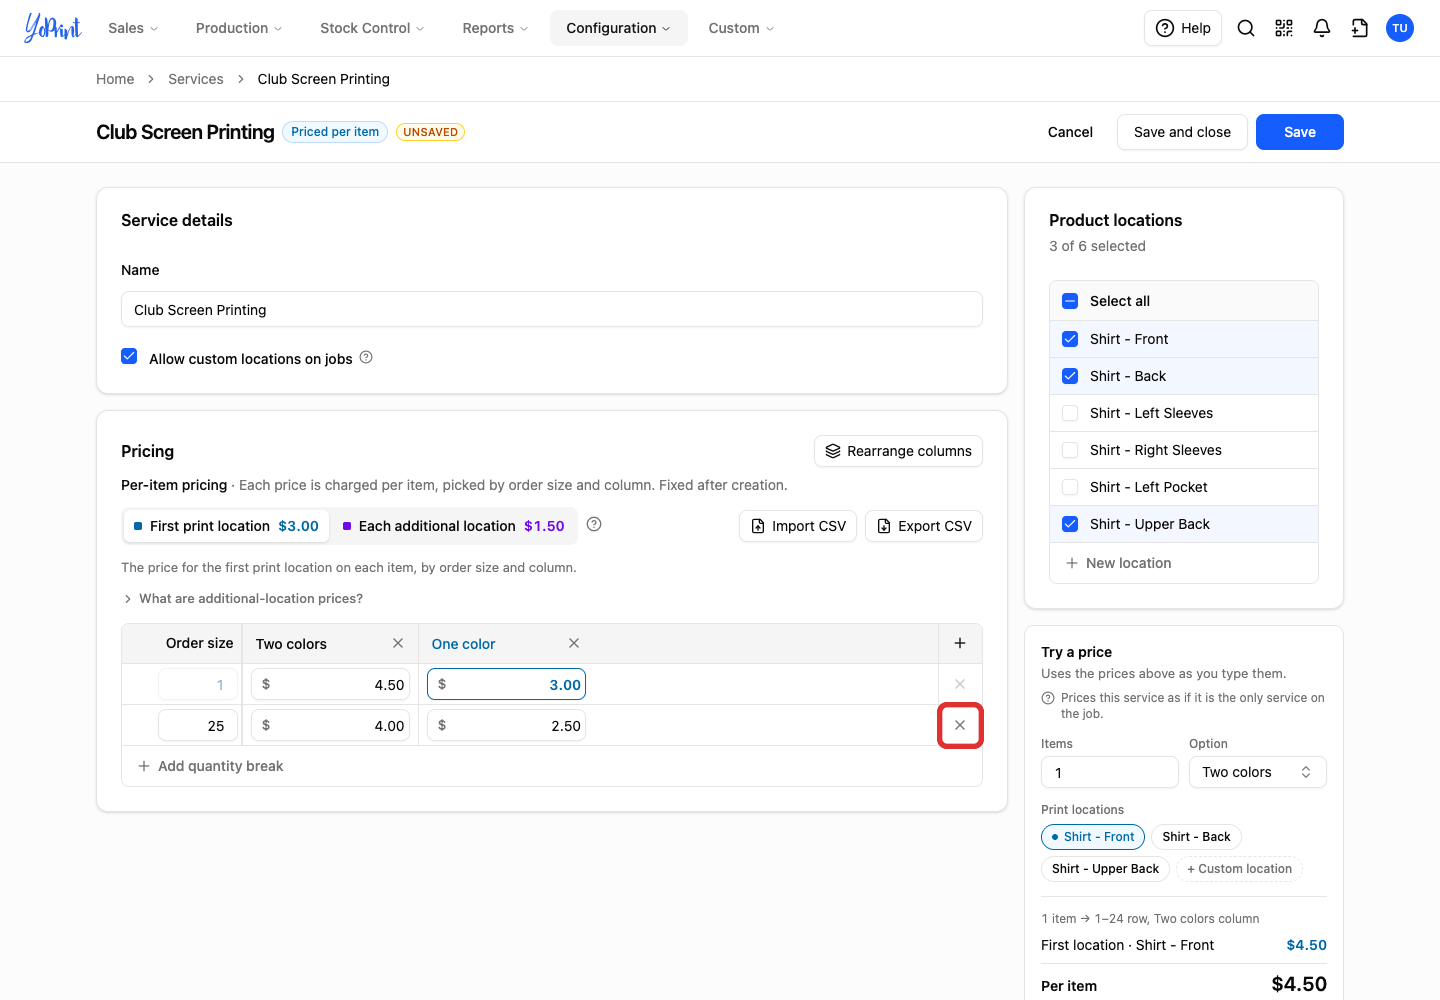
Task: Open the Configuration menu
Action: click(x=618, y=28)
